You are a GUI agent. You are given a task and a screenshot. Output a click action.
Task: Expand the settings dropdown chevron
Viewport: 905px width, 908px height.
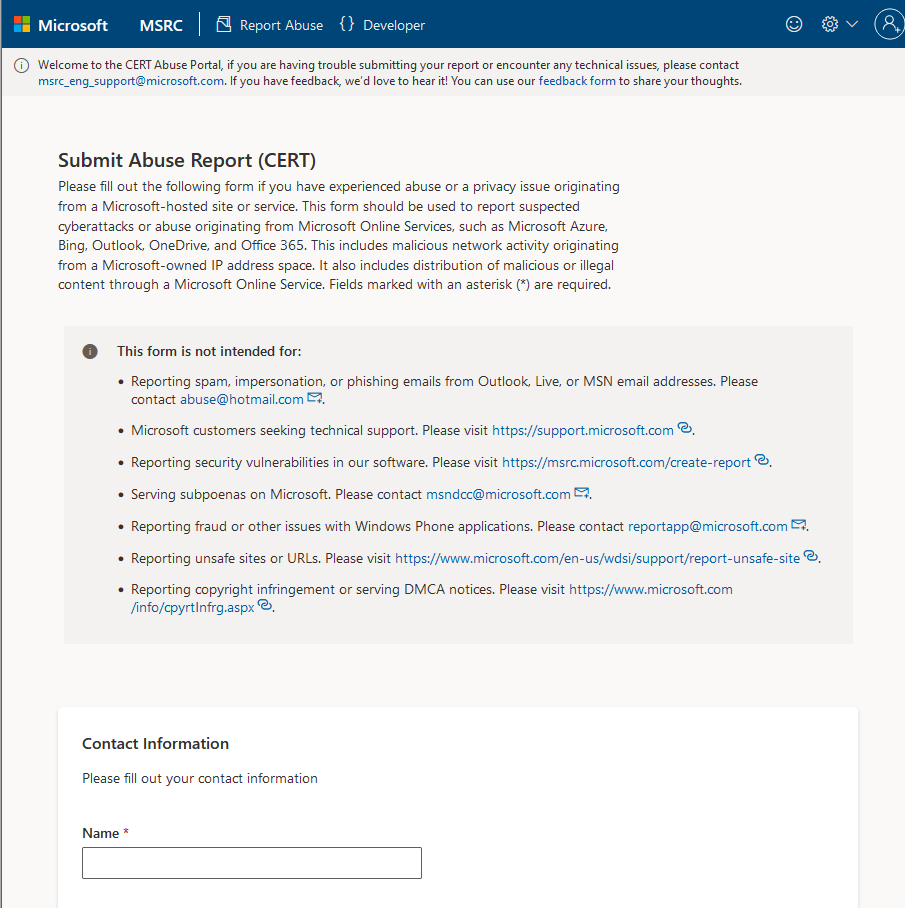[852, 24]
